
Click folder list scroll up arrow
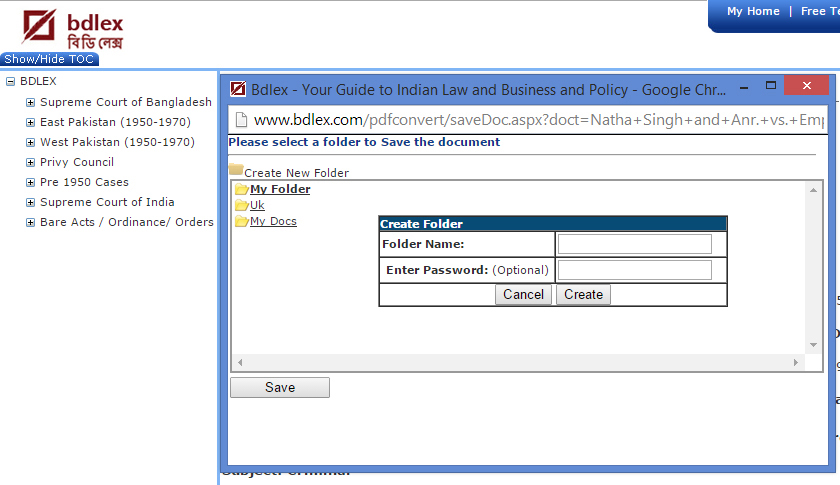coord(813,190)
